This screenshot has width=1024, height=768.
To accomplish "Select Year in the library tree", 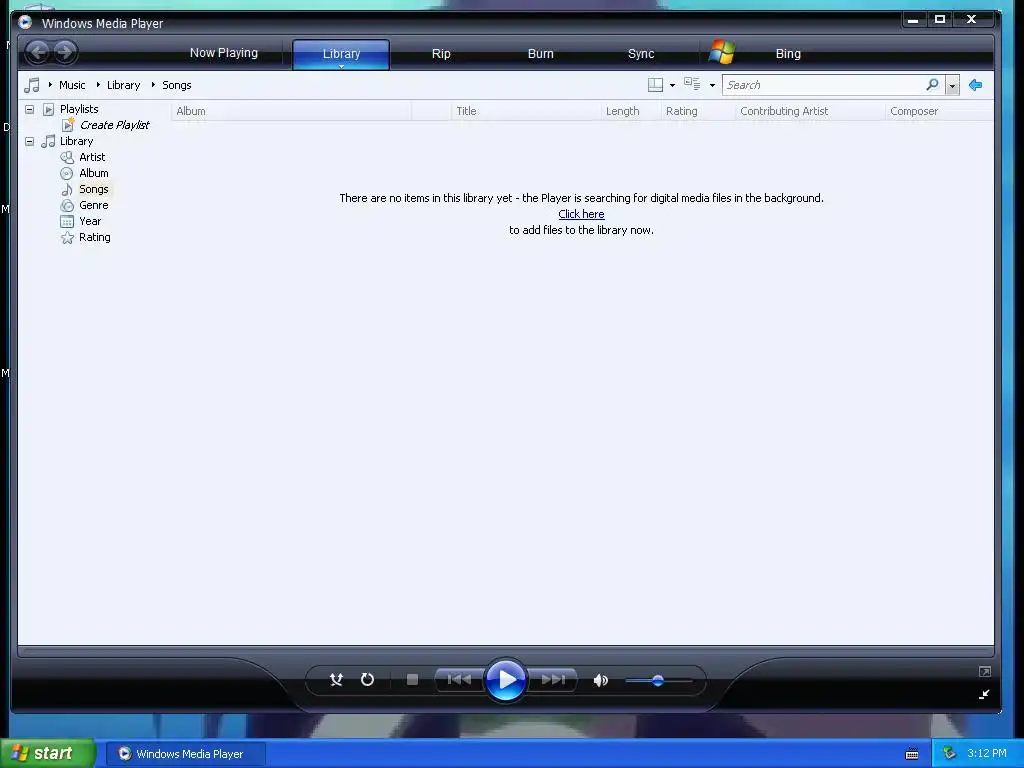I will (x=90, y=221).
